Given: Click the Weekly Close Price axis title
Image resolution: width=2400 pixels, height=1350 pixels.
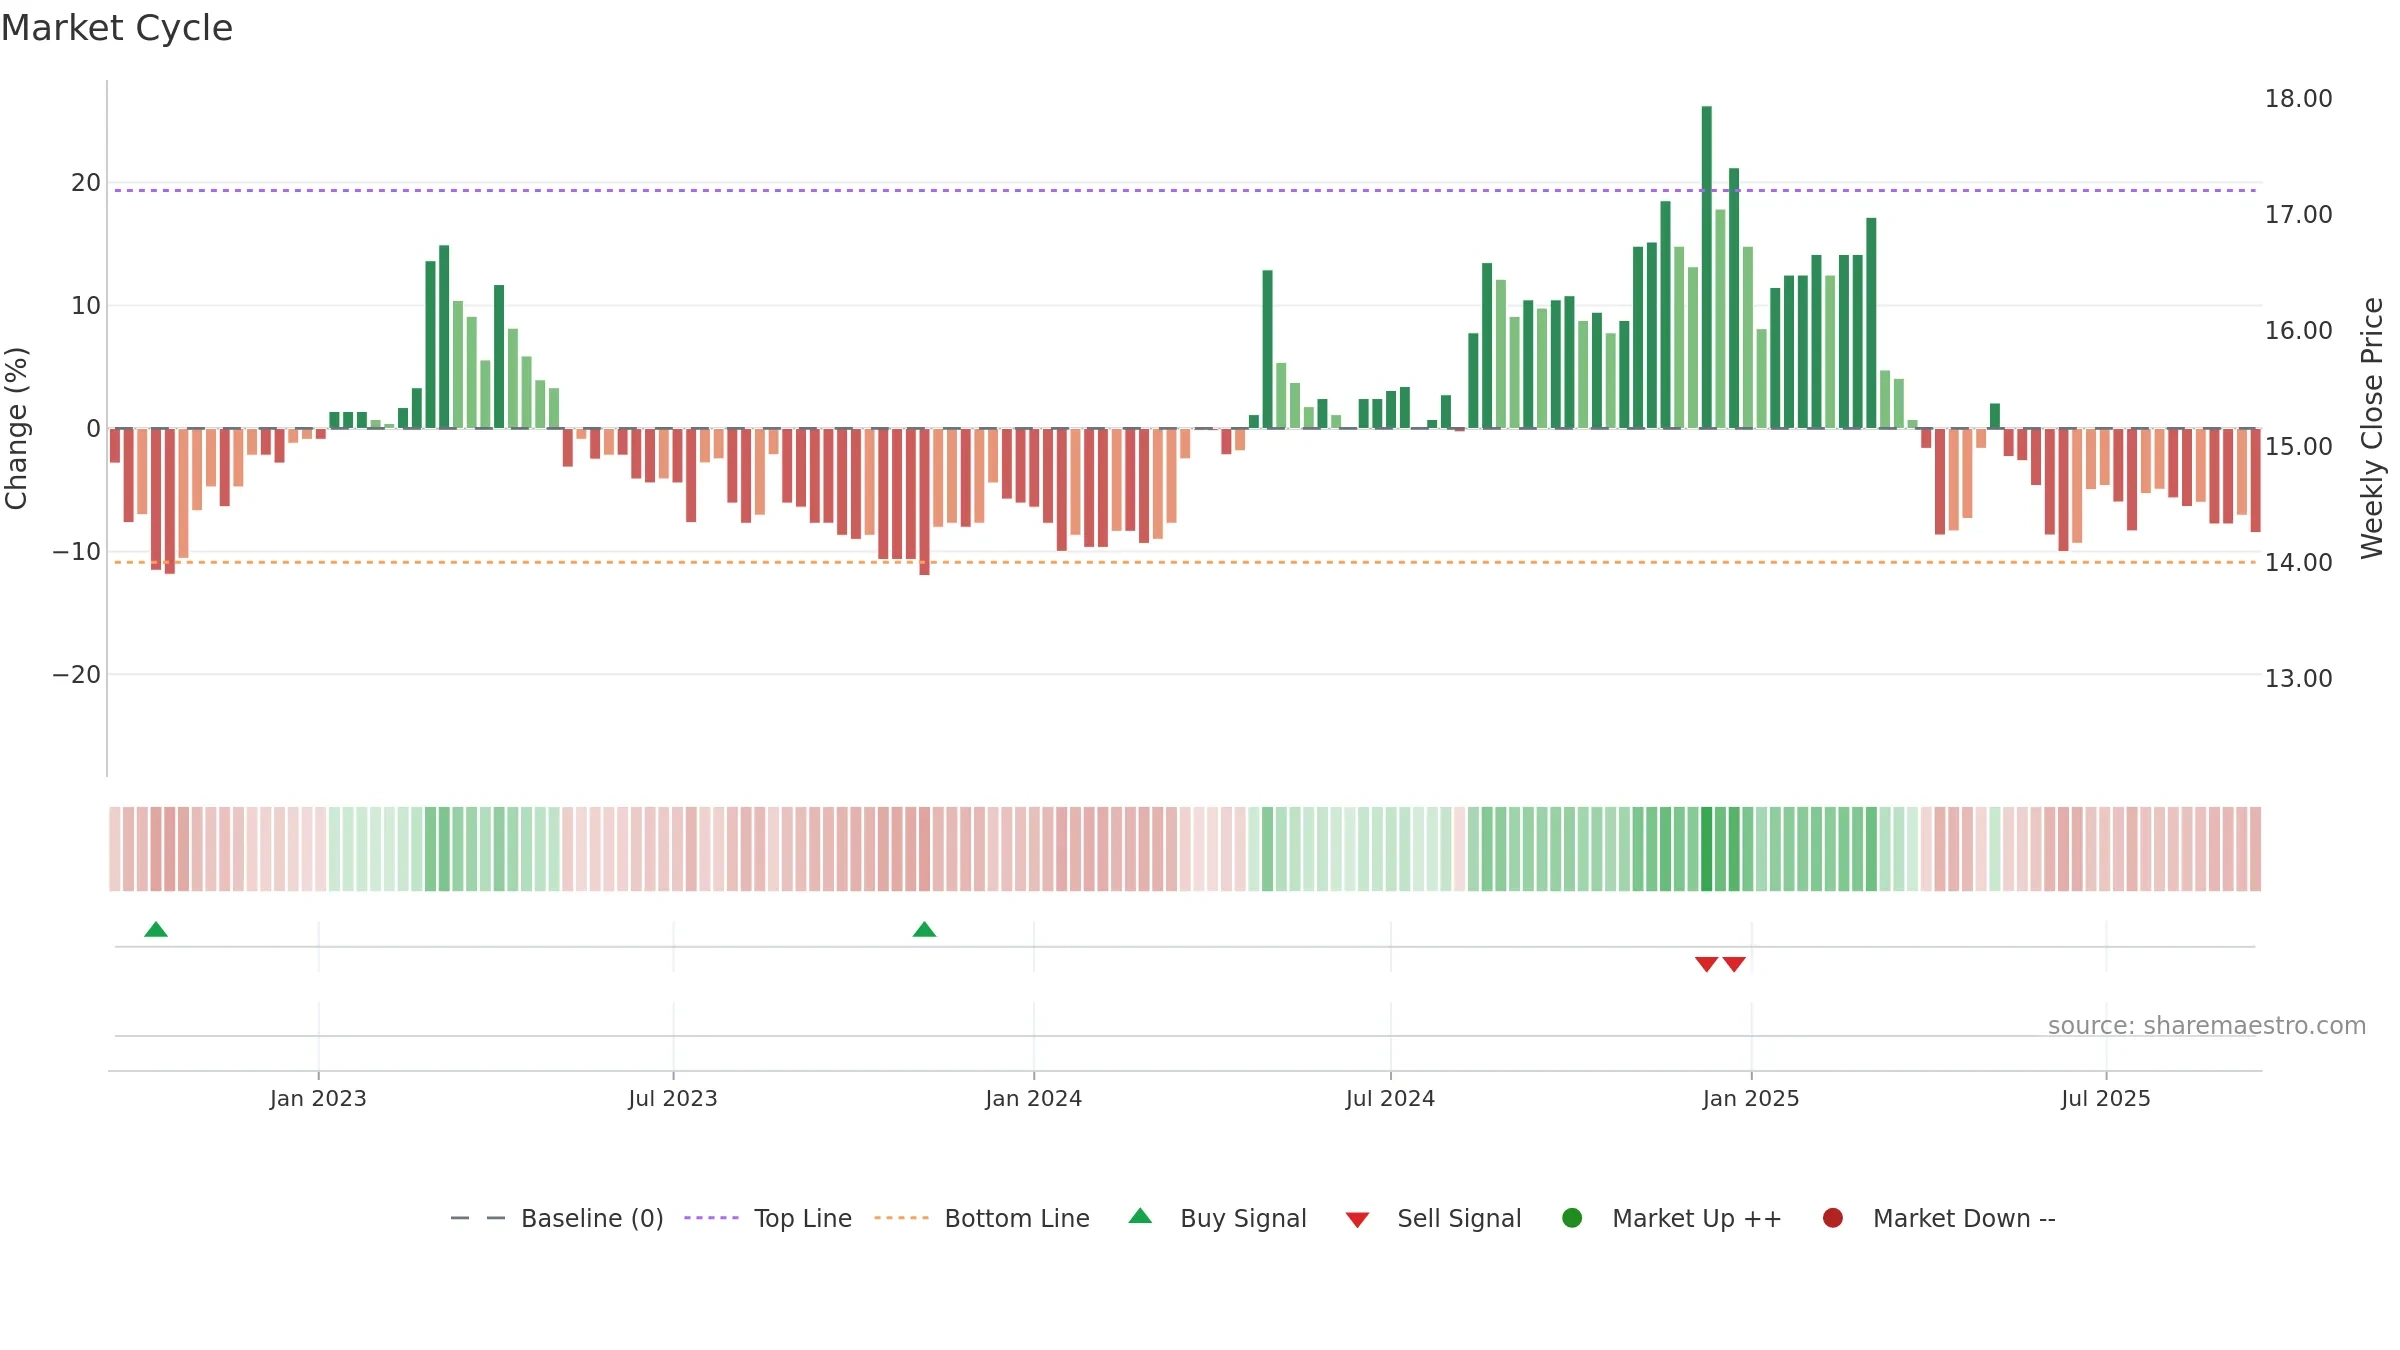Looking at the screenshot, I should point(2372,428).
